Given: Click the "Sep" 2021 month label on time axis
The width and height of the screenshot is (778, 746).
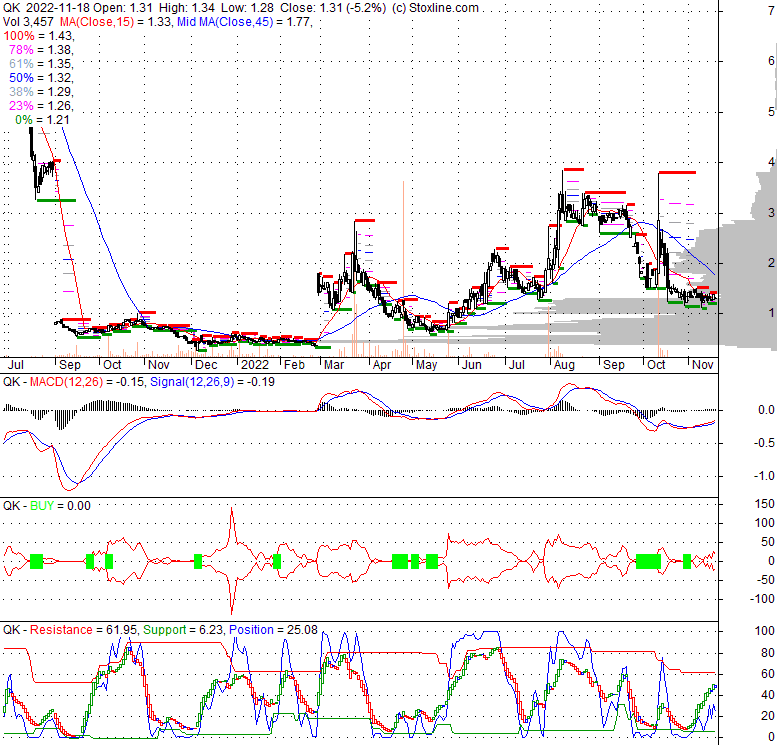Looking at the screenshot, I should pos(70,365).
